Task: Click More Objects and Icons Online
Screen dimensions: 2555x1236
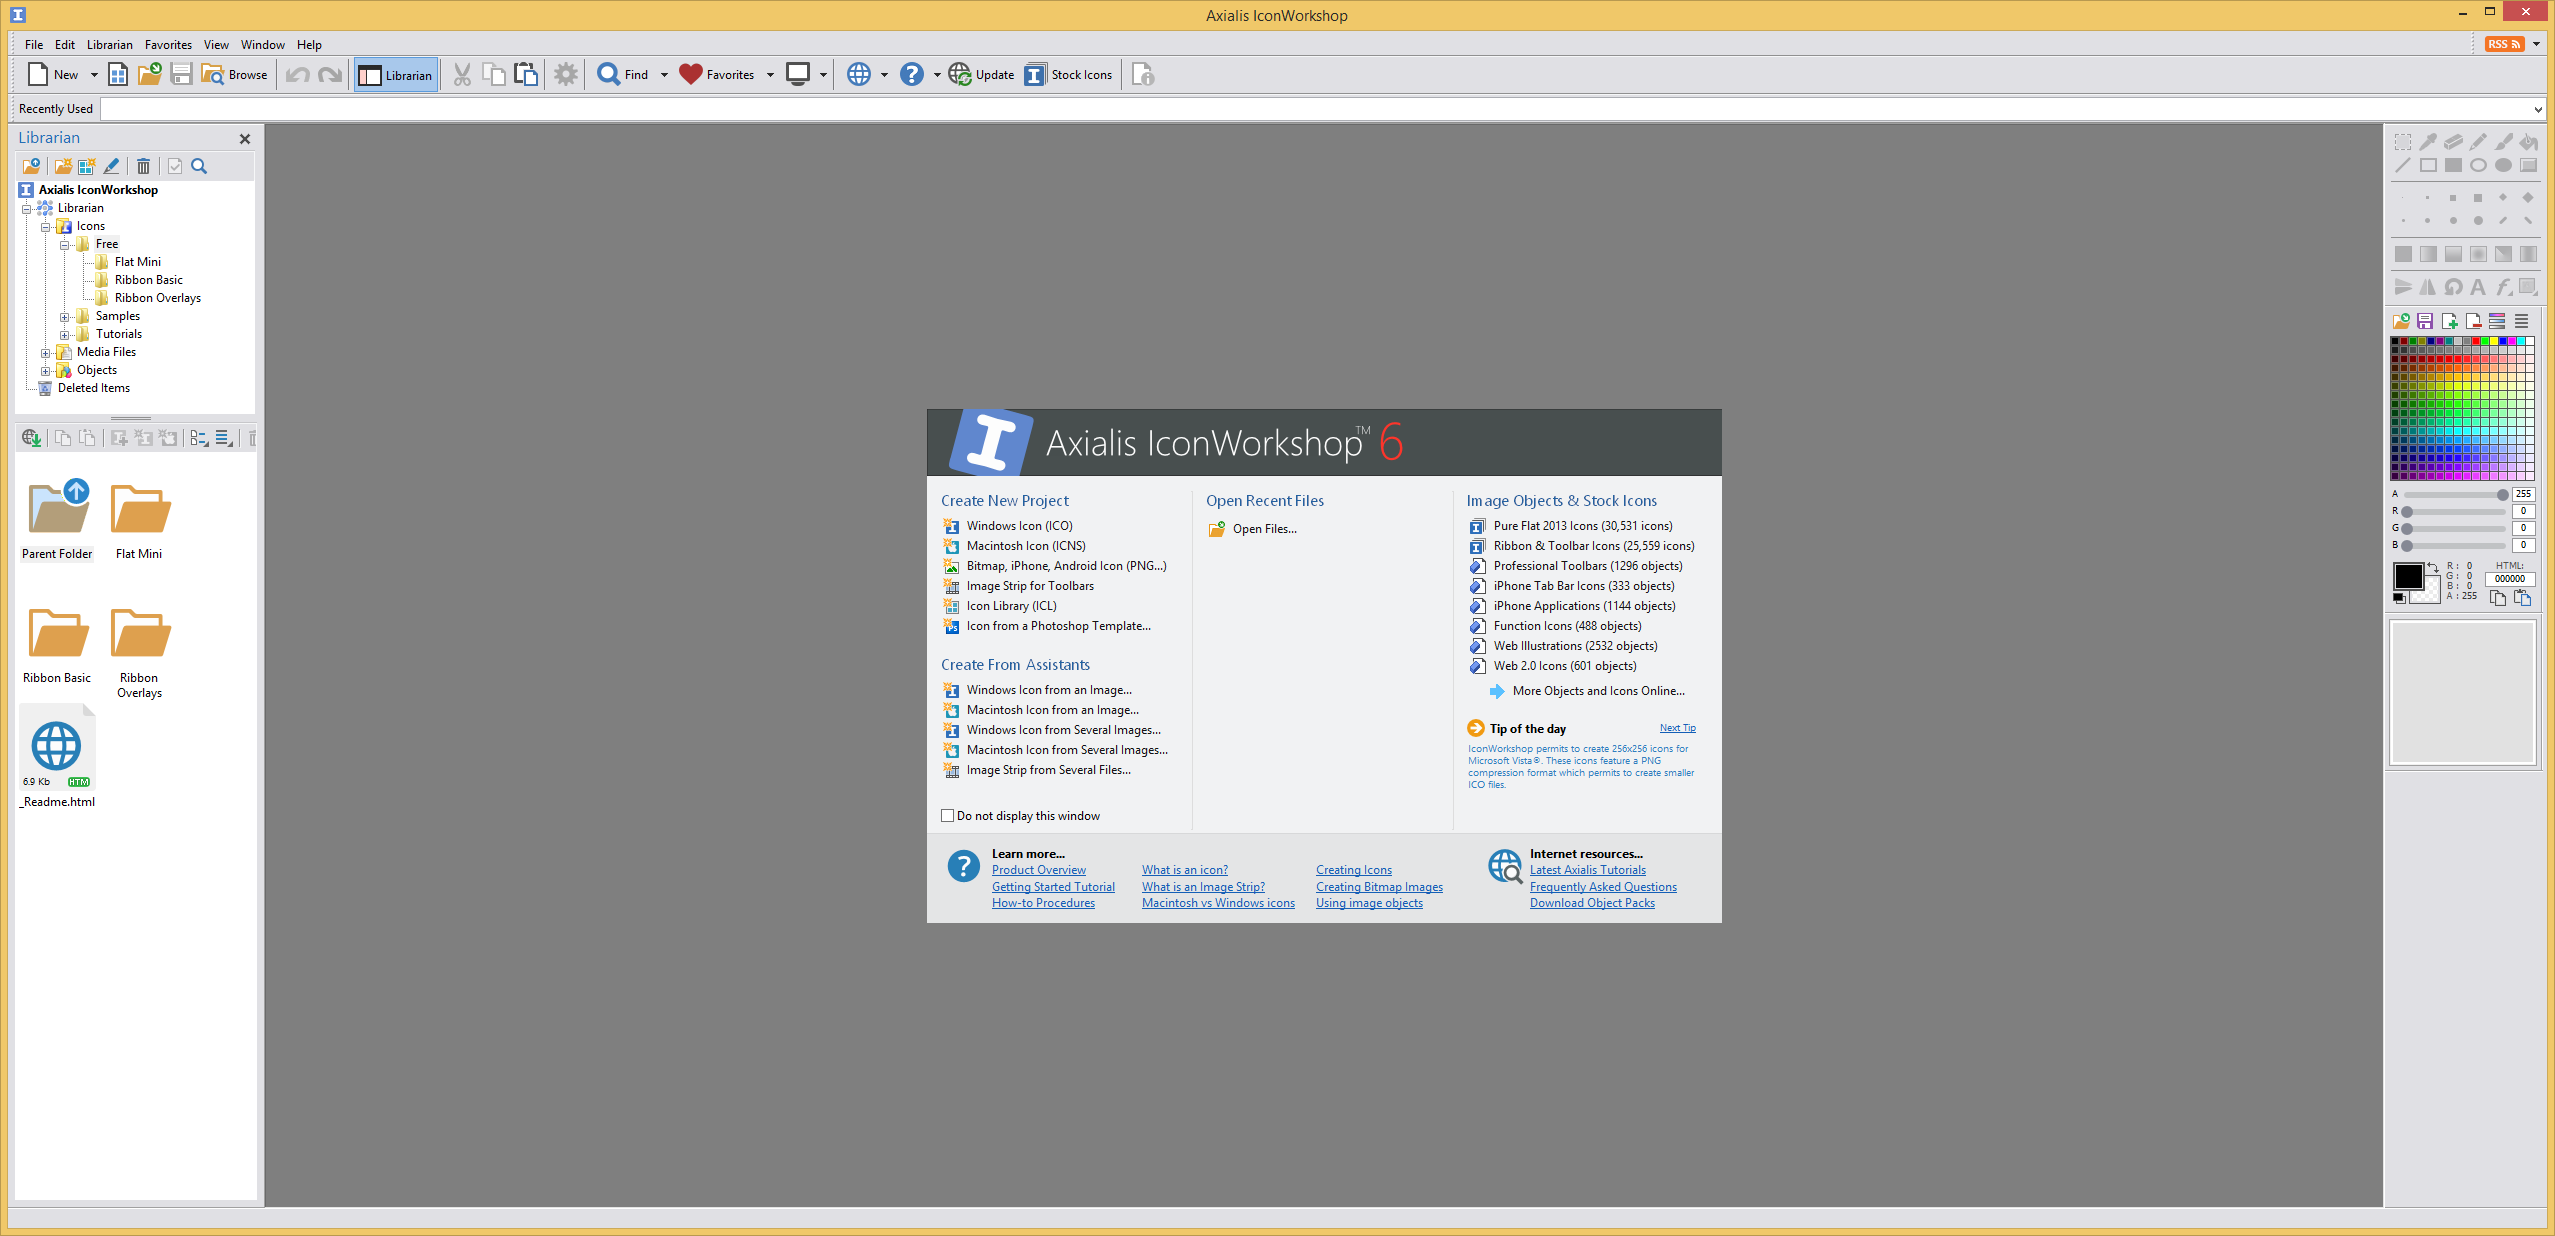Action: pyautogui.click(x=1598, y=691)
